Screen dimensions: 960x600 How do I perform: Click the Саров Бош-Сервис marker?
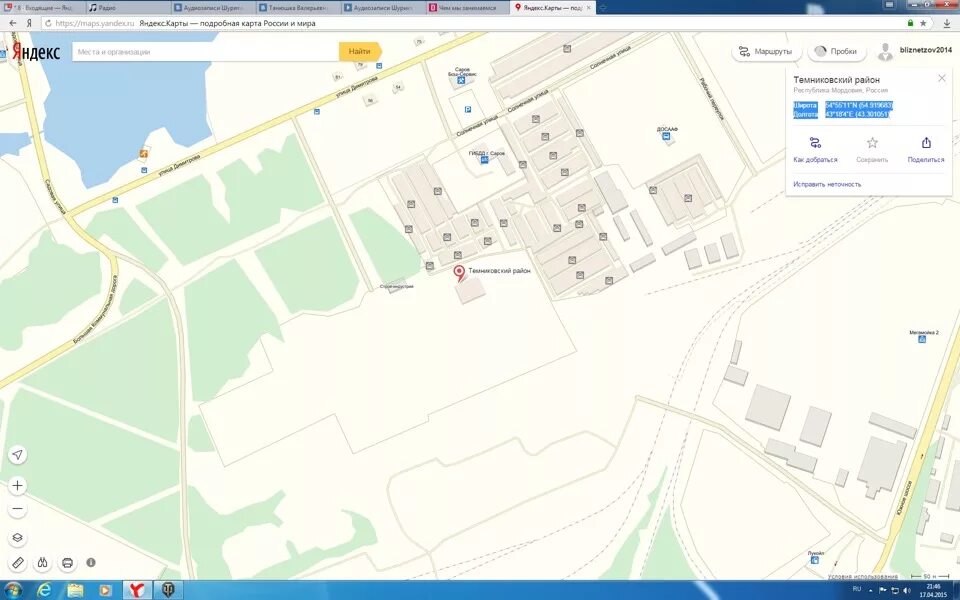(x=461, y=81)
